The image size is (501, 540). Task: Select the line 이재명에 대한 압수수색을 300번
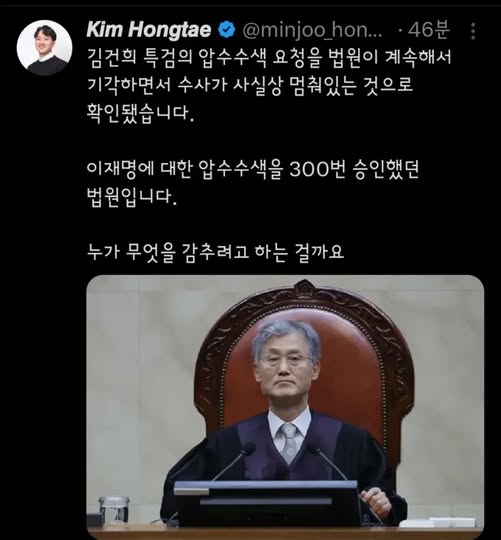[x=252, y=169]
